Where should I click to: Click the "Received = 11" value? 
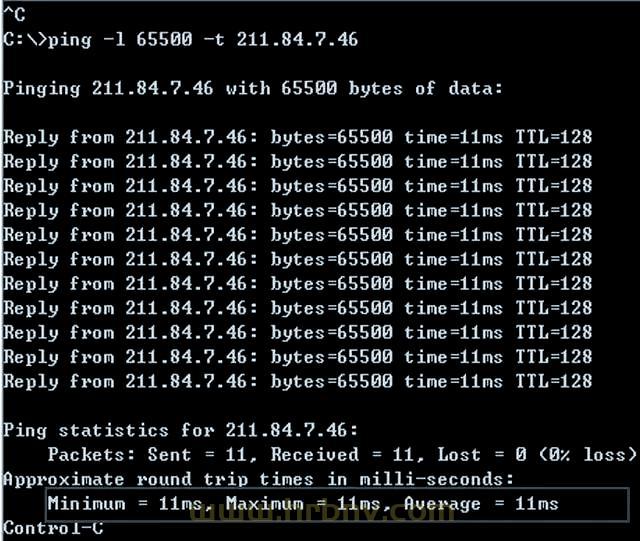(336, 454)
